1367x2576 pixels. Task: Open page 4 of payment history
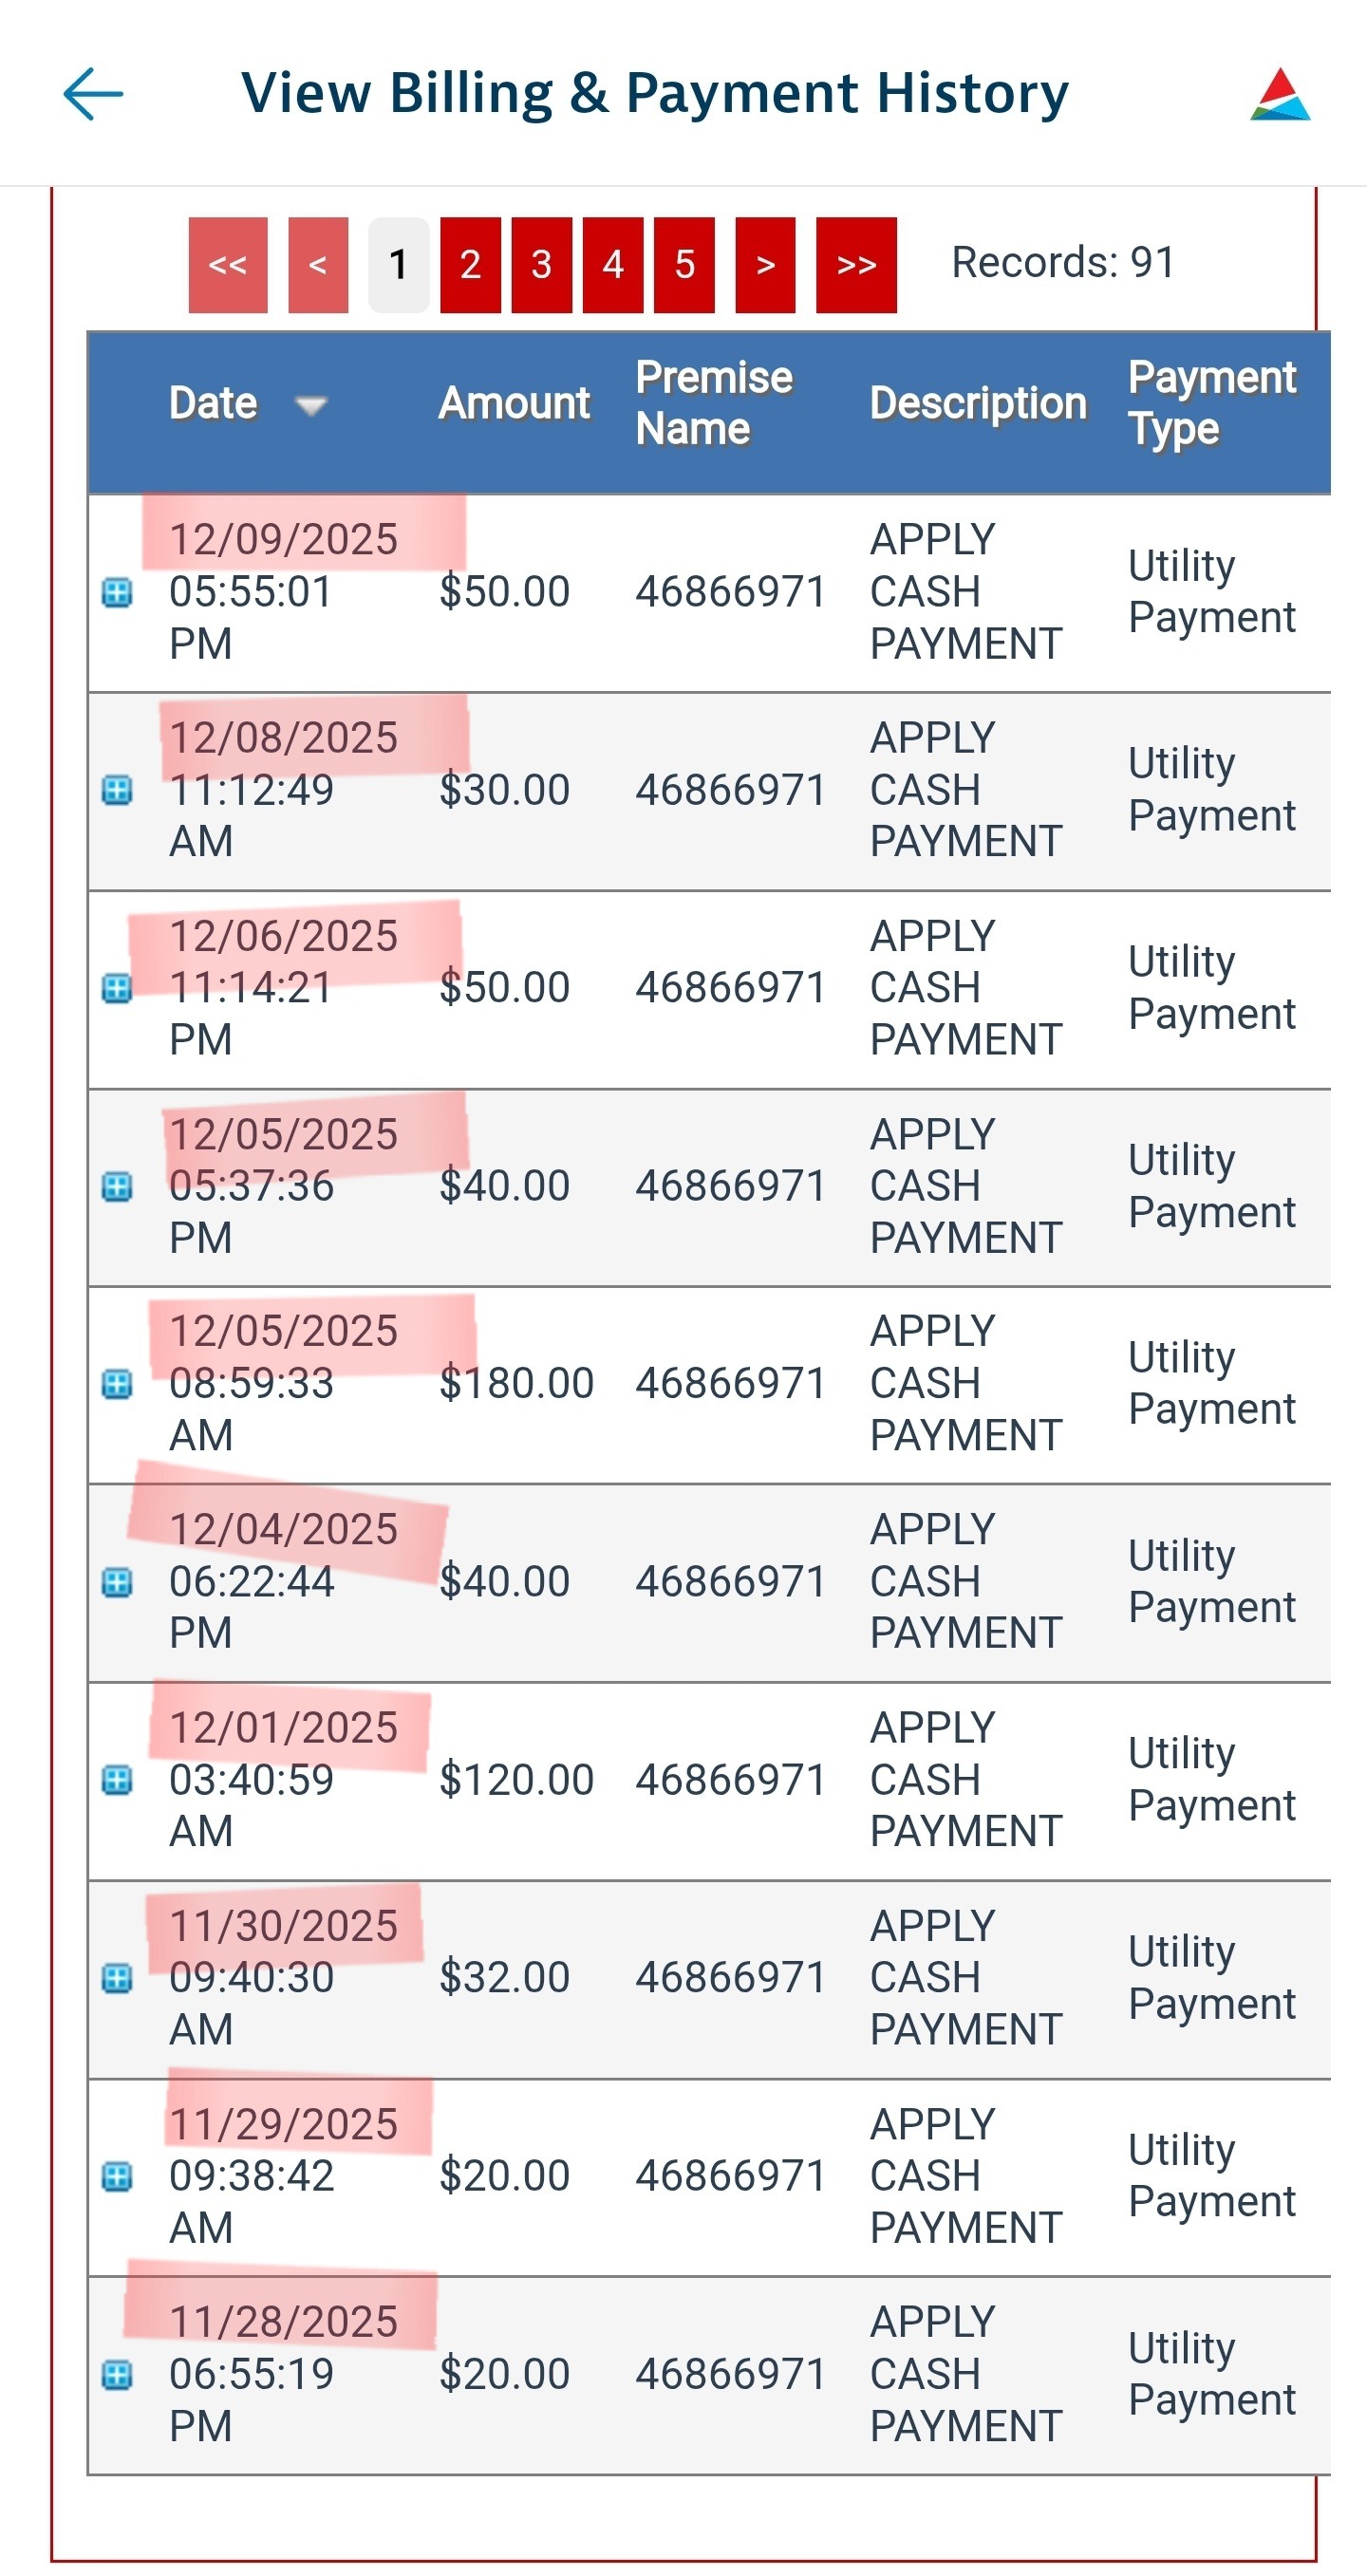(x=613, y=265)
